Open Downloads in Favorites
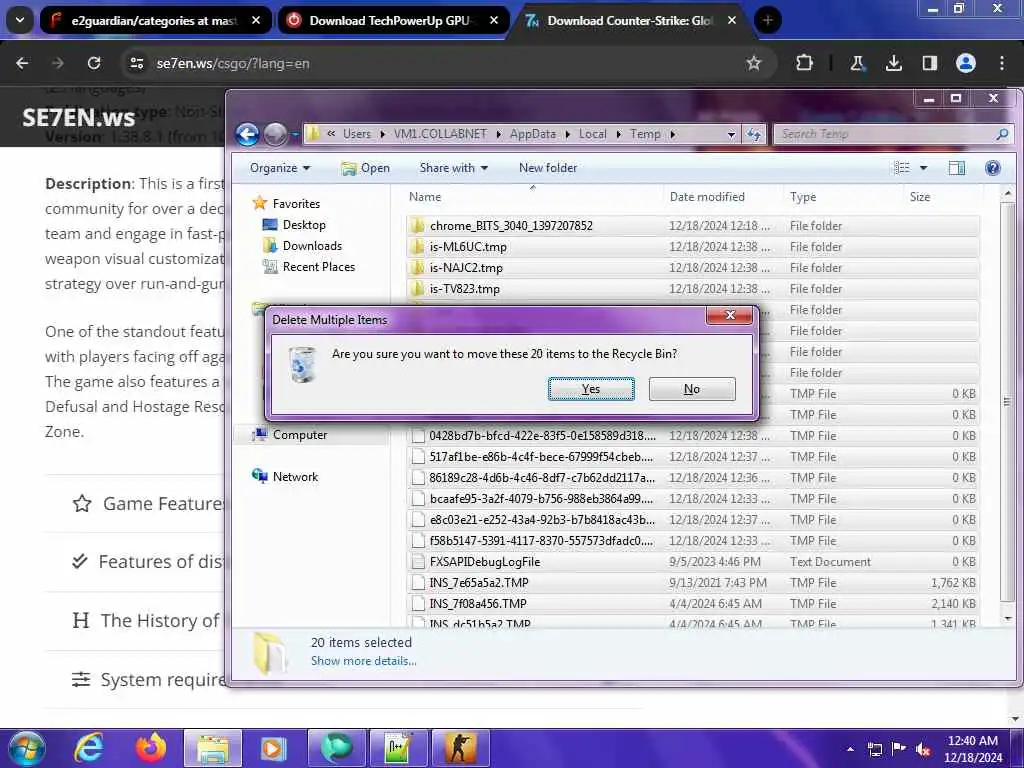The image size is (1024, 768). [x=312, y=246]
